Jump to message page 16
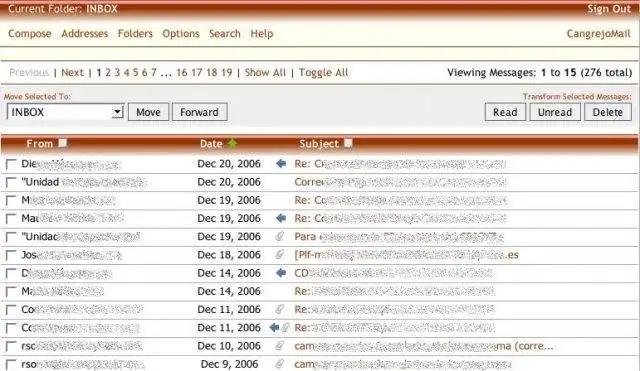 point(182,72)
